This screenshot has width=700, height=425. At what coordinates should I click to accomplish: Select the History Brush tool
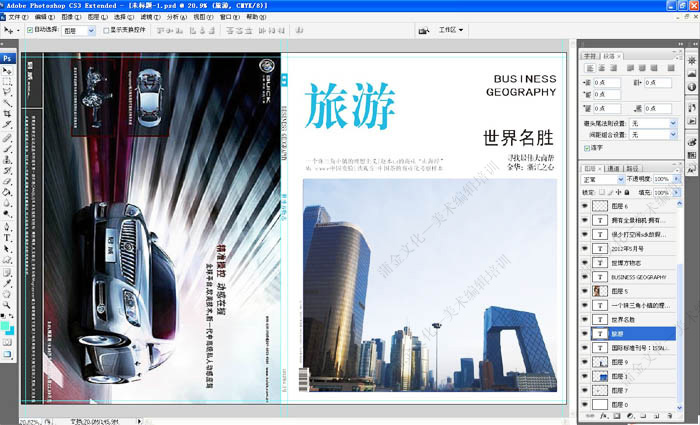click(7, 171)
